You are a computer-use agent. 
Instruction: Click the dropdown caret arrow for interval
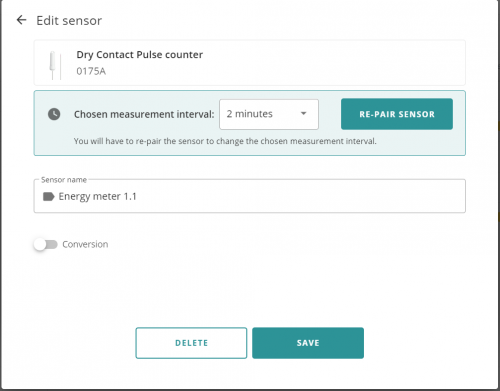point(303,114)
